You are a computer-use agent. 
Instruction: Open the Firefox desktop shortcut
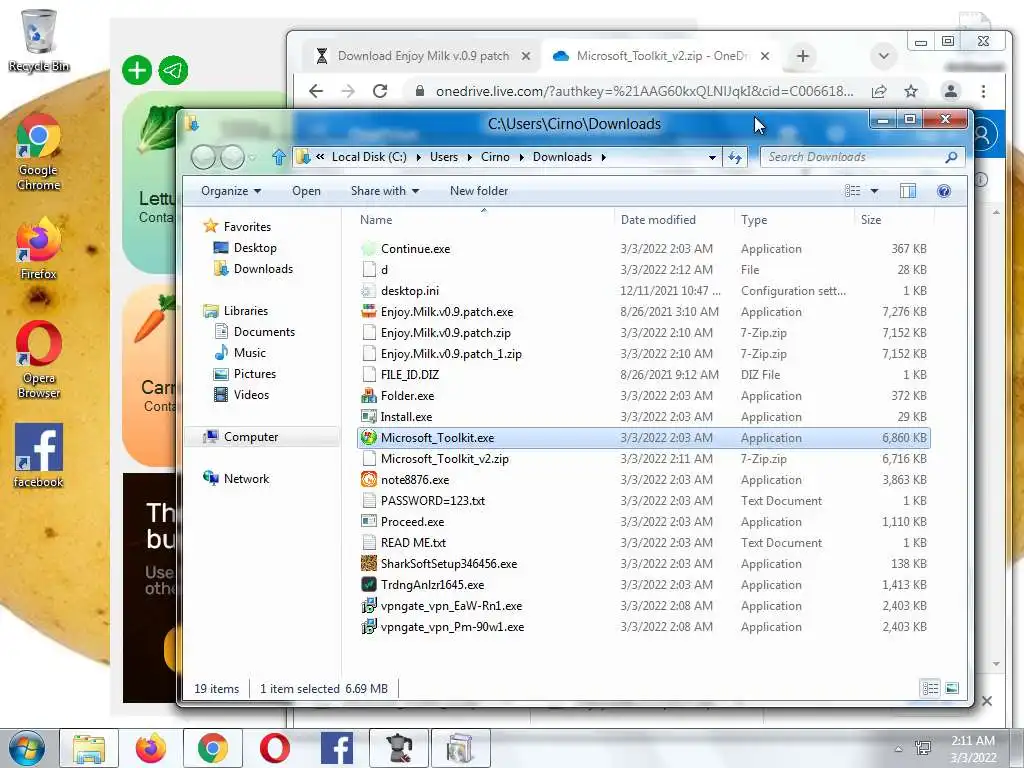(x=39, y=249)
